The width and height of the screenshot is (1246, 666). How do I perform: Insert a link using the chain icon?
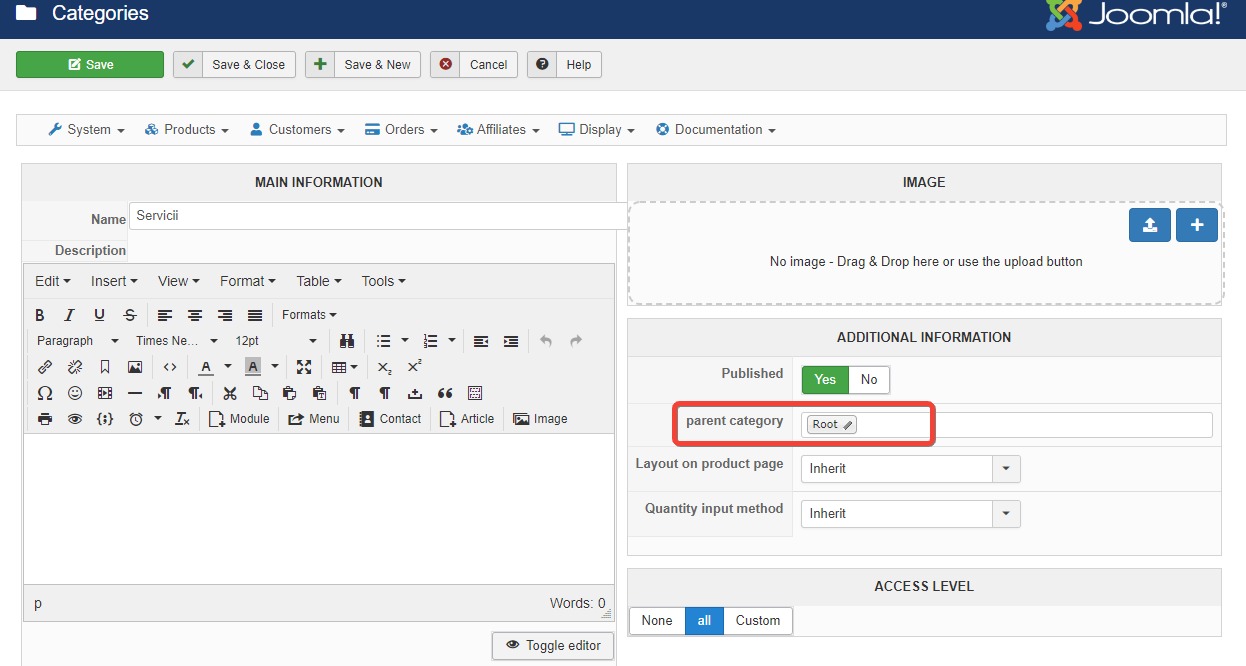45,367
